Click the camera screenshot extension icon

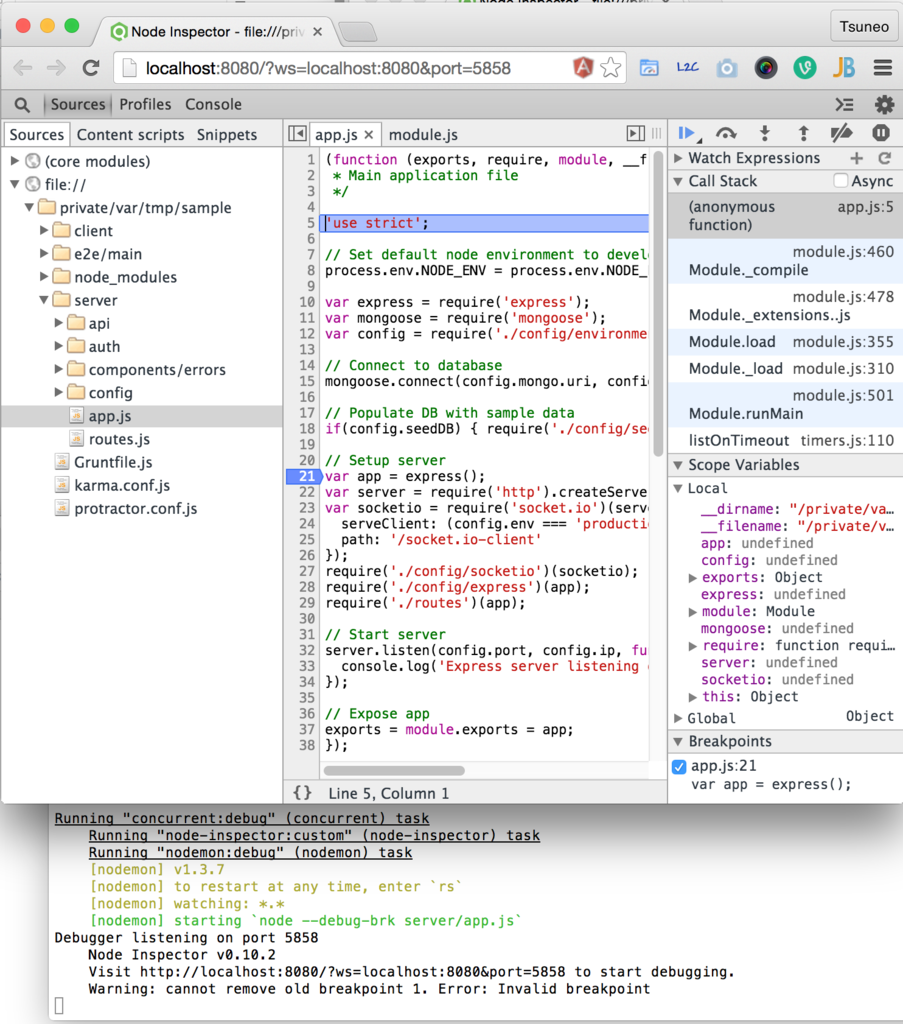point(727,67)
